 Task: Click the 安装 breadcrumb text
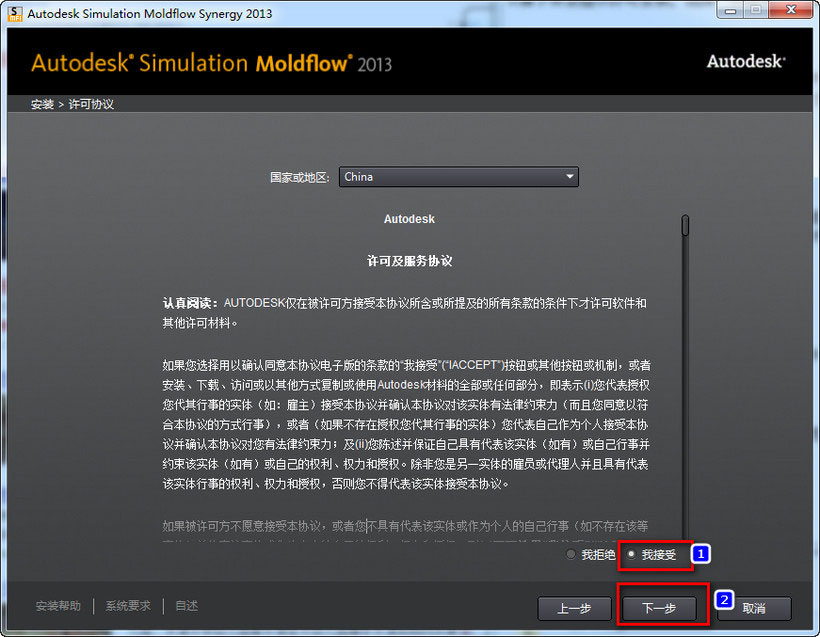[x=42, y=104]
